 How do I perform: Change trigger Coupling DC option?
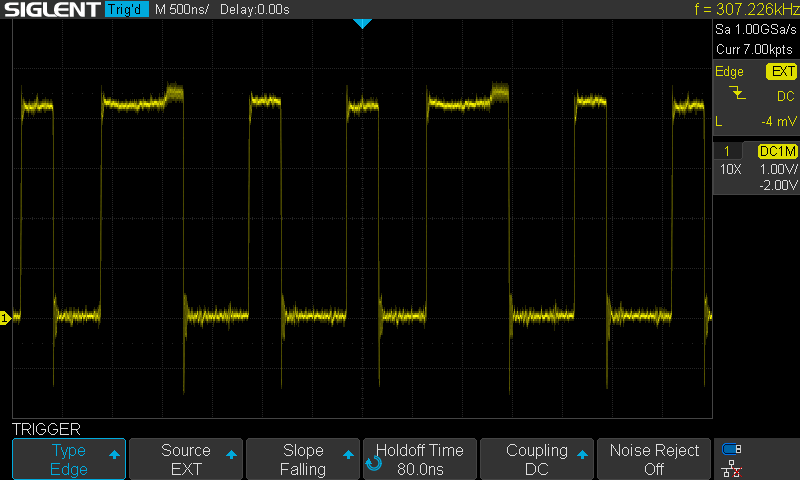tap(537, 459)
